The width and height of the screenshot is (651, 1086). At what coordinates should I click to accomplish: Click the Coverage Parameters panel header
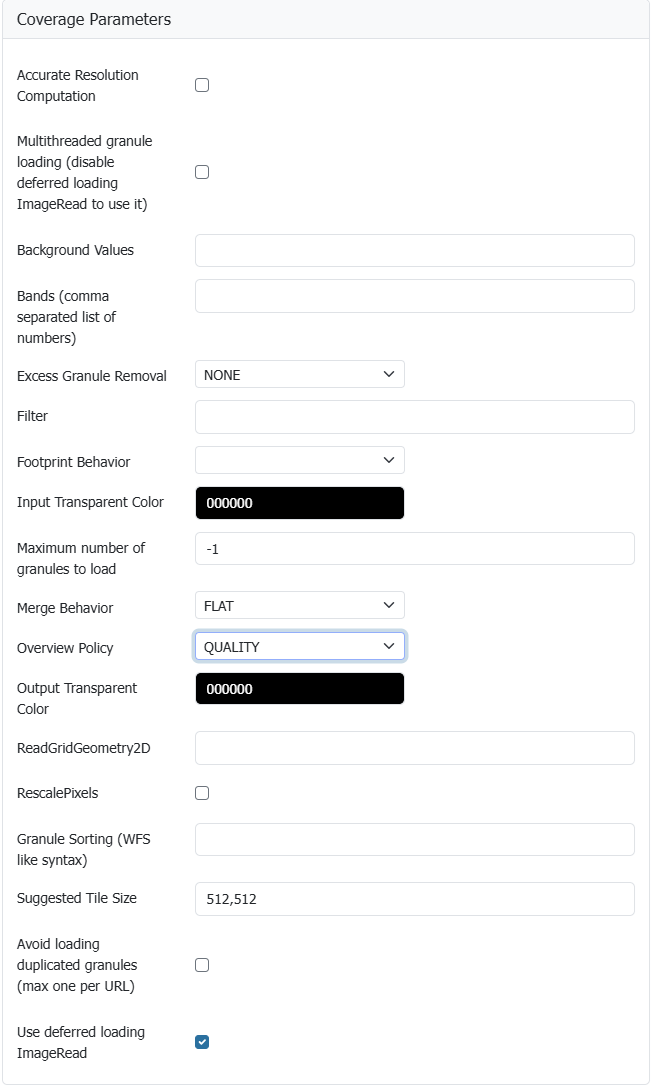(x=94, y=20)
